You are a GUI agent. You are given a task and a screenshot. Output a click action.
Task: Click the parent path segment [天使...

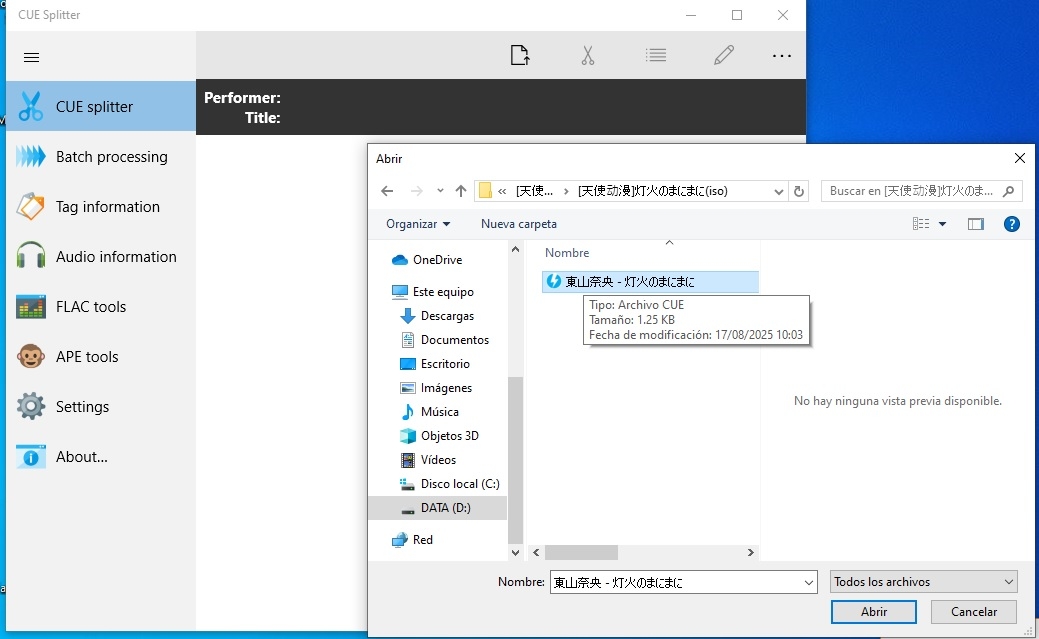pyautogui.click(x=534, y=191)
